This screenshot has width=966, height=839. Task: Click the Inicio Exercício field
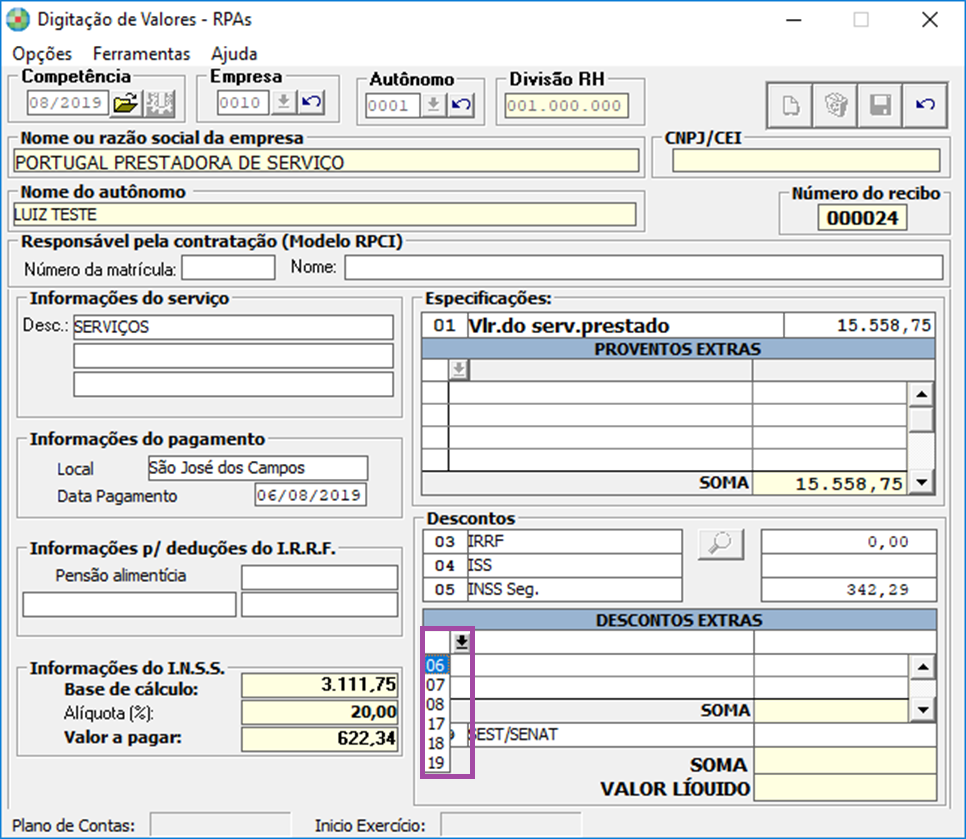pos(511,825)
